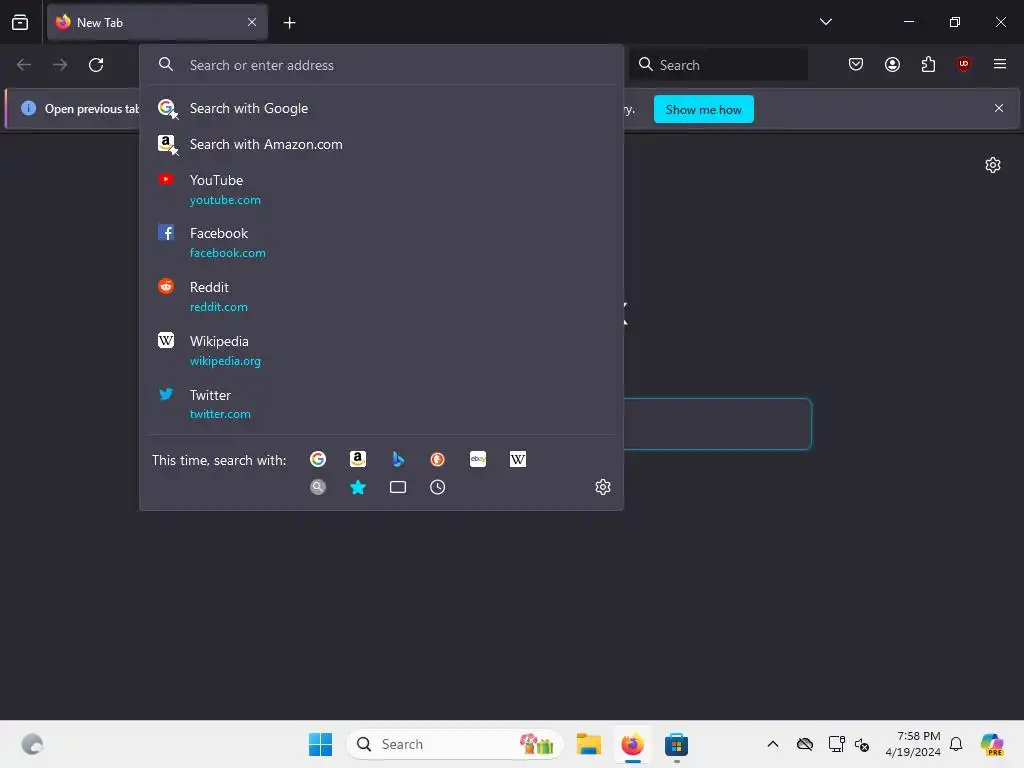
Task: Click the facebook.com URL text
Action: pyautogui.click(x=228, y=253)
